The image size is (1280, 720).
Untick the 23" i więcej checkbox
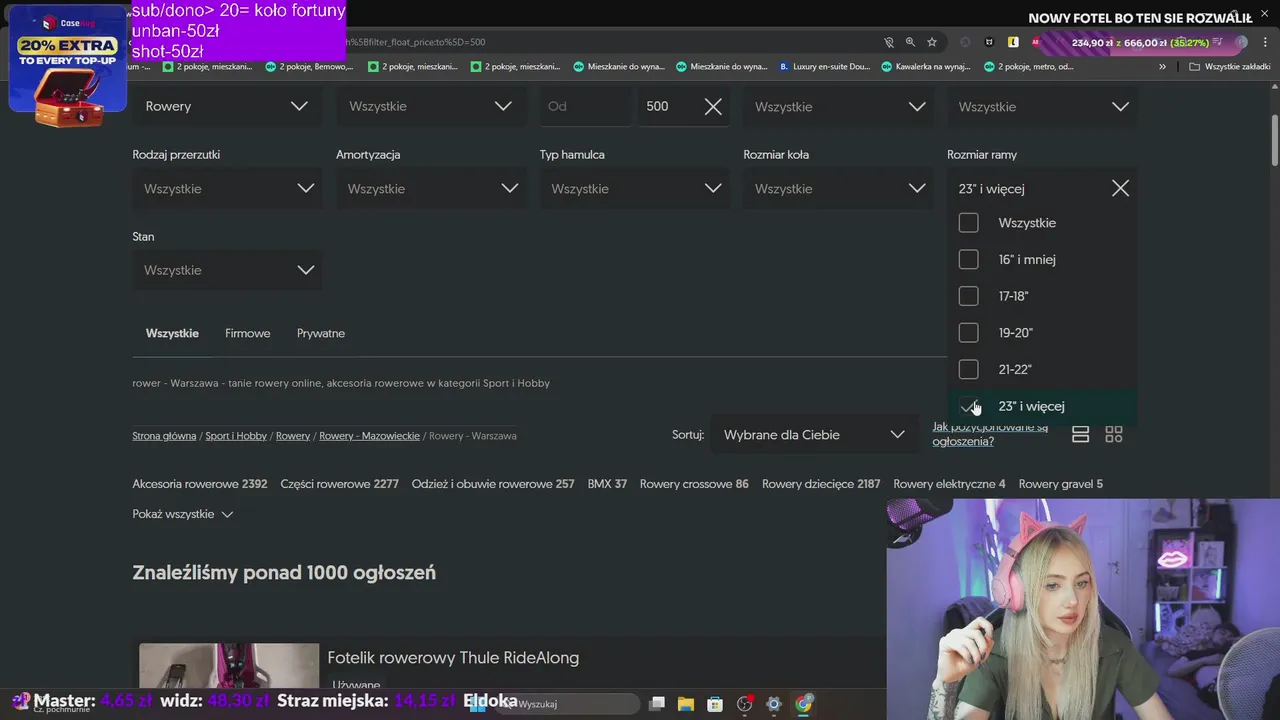[x=968, y=406]
